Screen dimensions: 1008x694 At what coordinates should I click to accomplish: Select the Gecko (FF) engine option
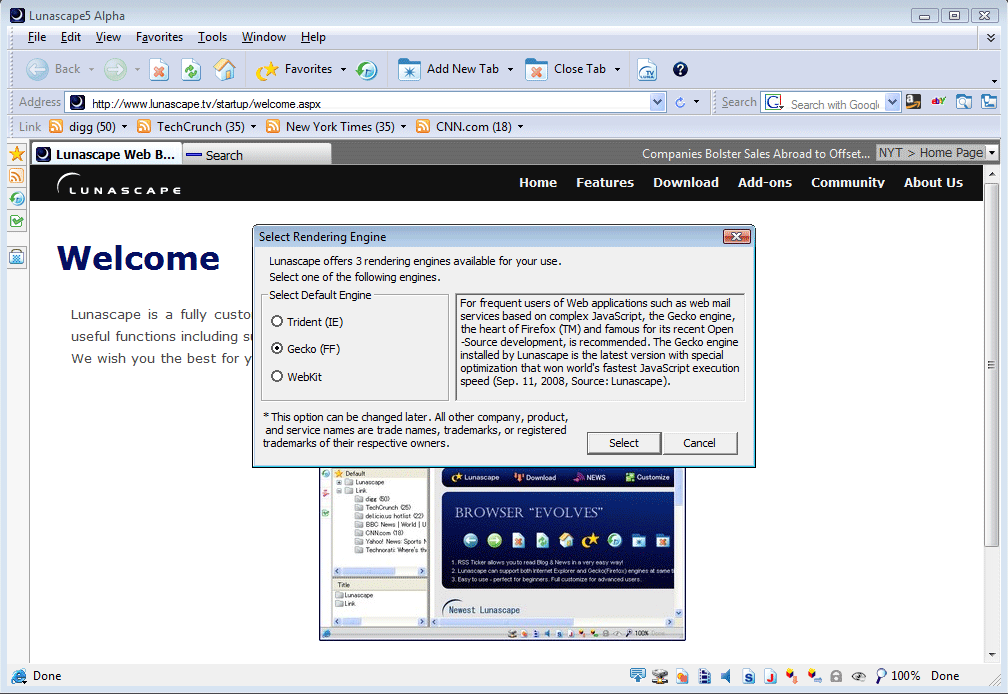click(x=277, y=349)
